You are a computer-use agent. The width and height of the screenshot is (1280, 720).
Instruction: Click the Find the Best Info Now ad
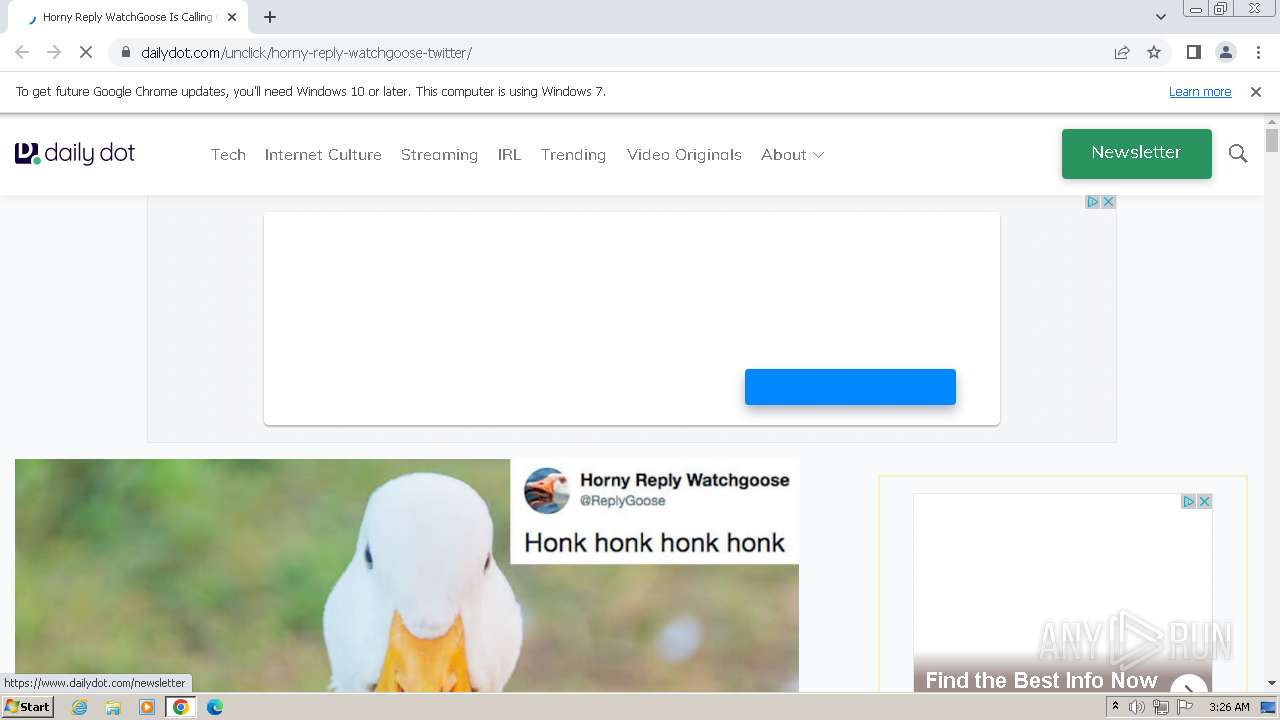(x=1041, y=680)
